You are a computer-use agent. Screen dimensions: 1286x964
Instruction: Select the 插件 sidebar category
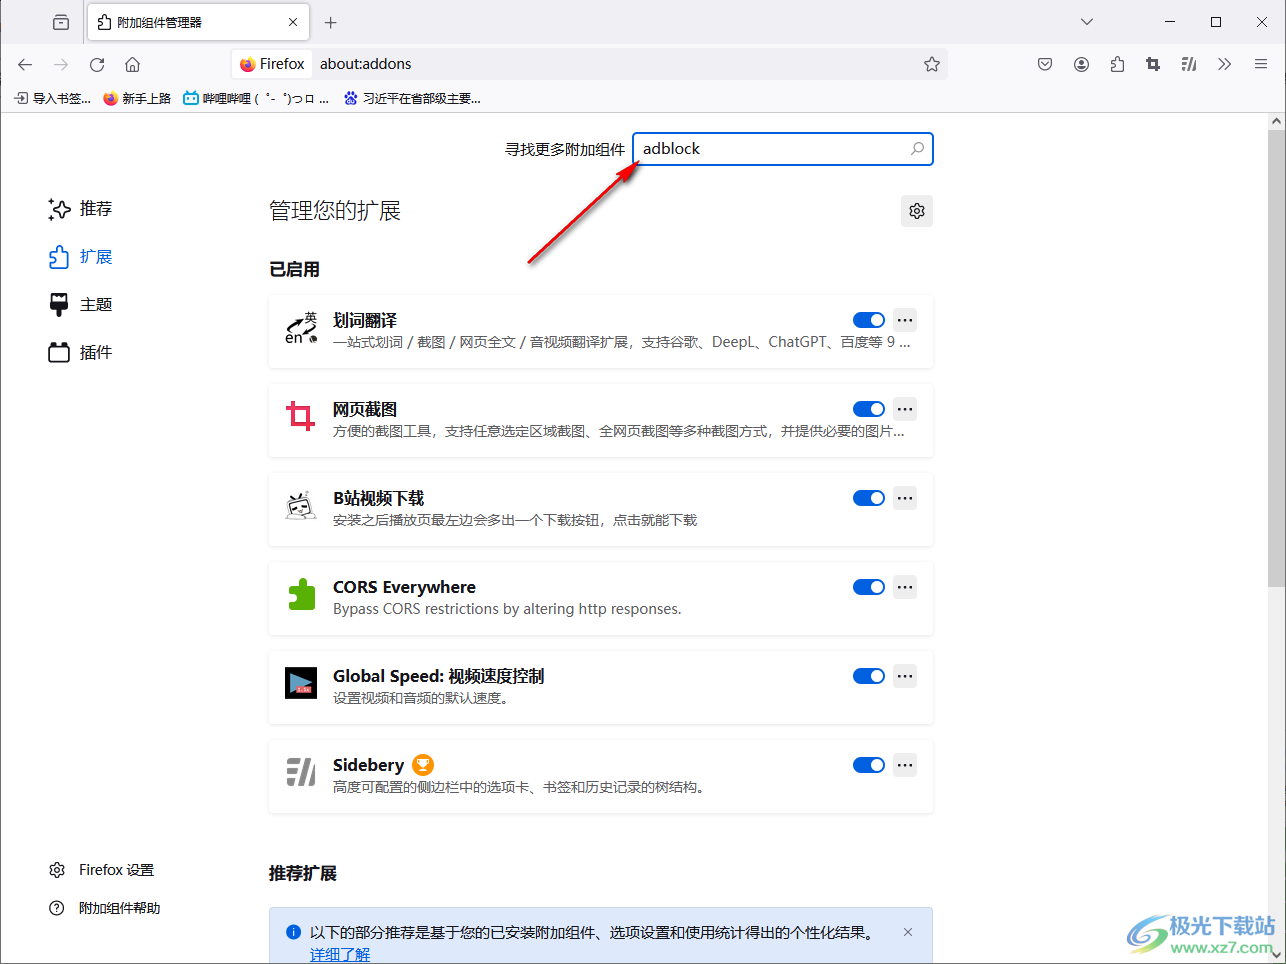(80, 353)
